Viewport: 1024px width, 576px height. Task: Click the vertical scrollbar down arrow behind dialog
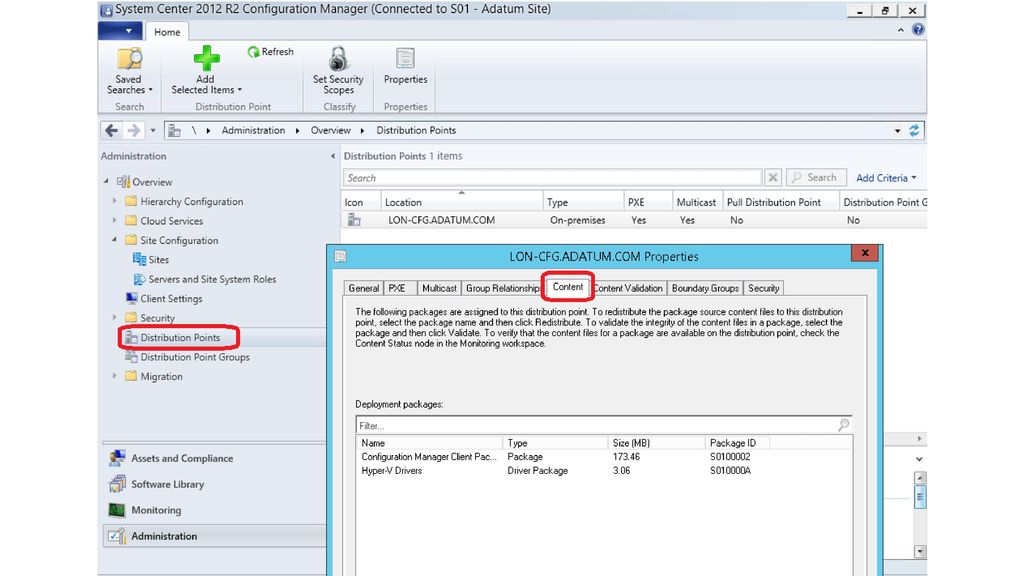(920, 551)
